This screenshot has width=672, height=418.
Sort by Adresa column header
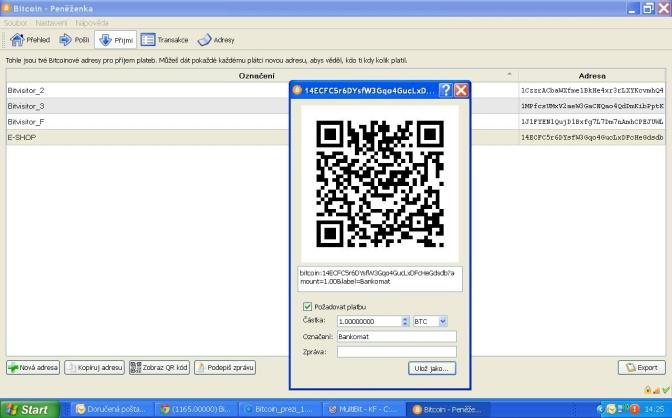coord(592,76)
